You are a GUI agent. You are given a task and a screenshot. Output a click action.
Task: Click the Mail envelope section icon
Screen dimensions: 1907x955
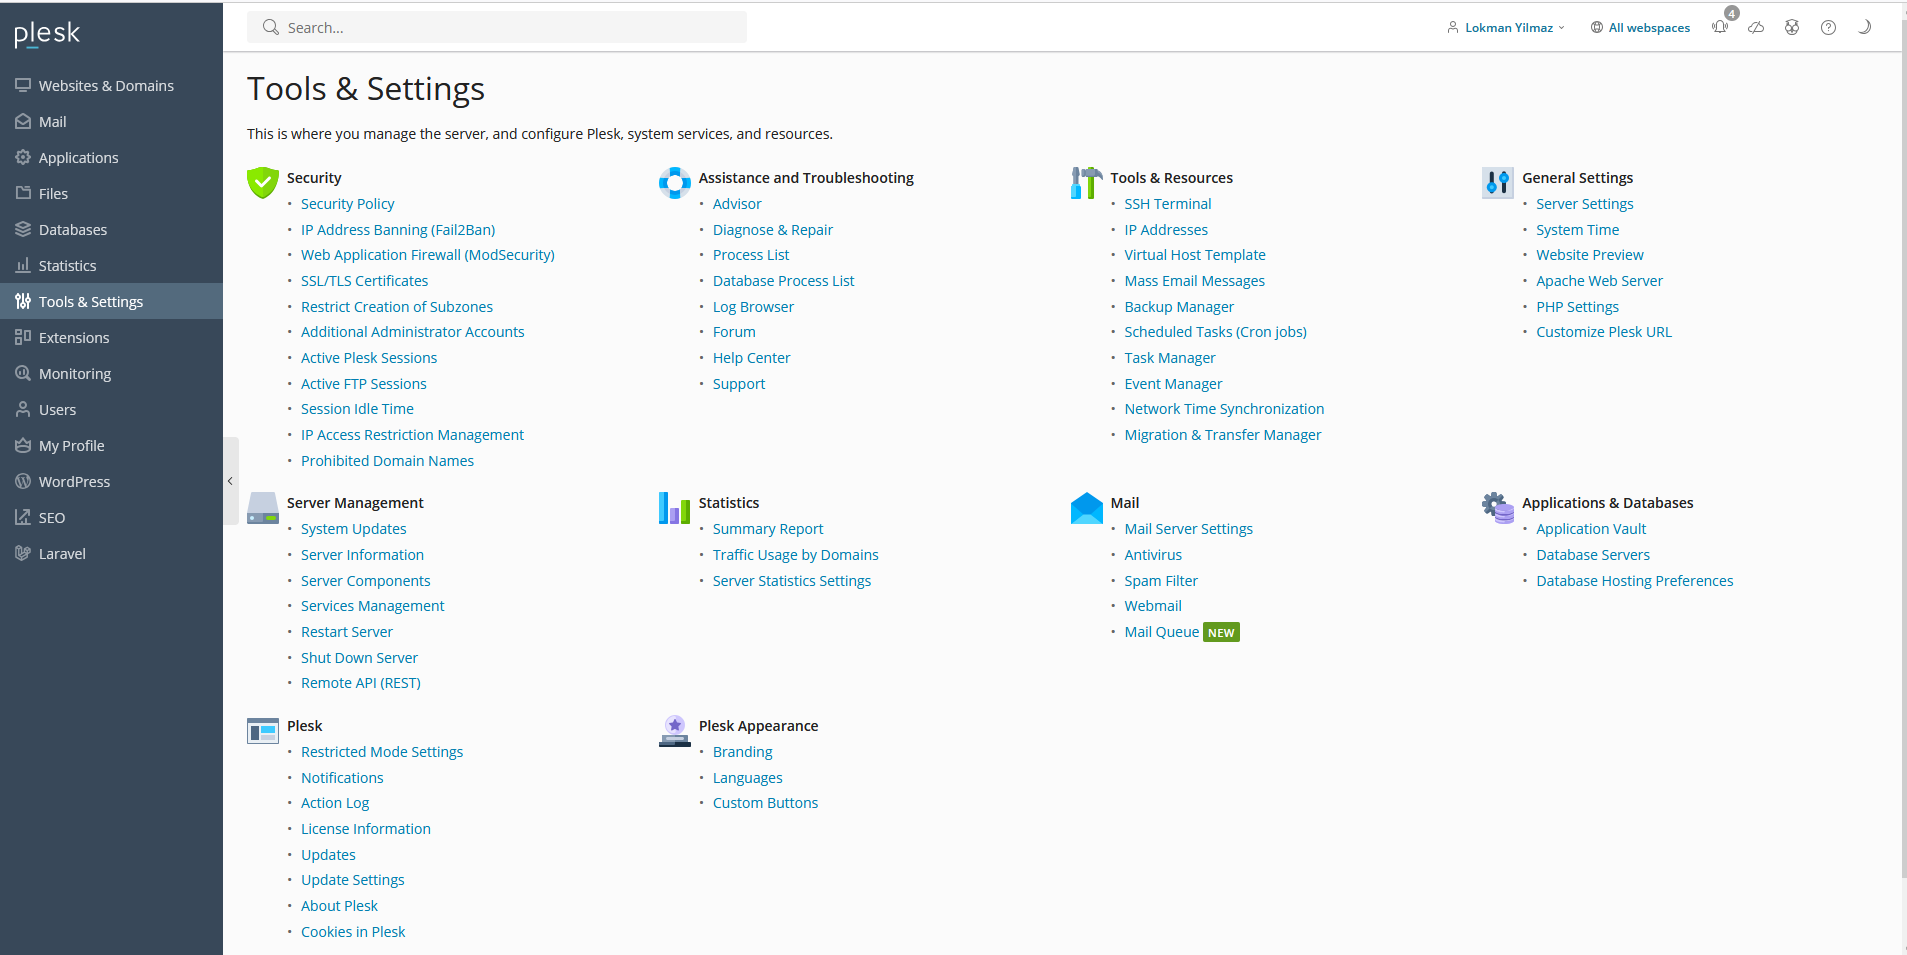point(1086,507)
